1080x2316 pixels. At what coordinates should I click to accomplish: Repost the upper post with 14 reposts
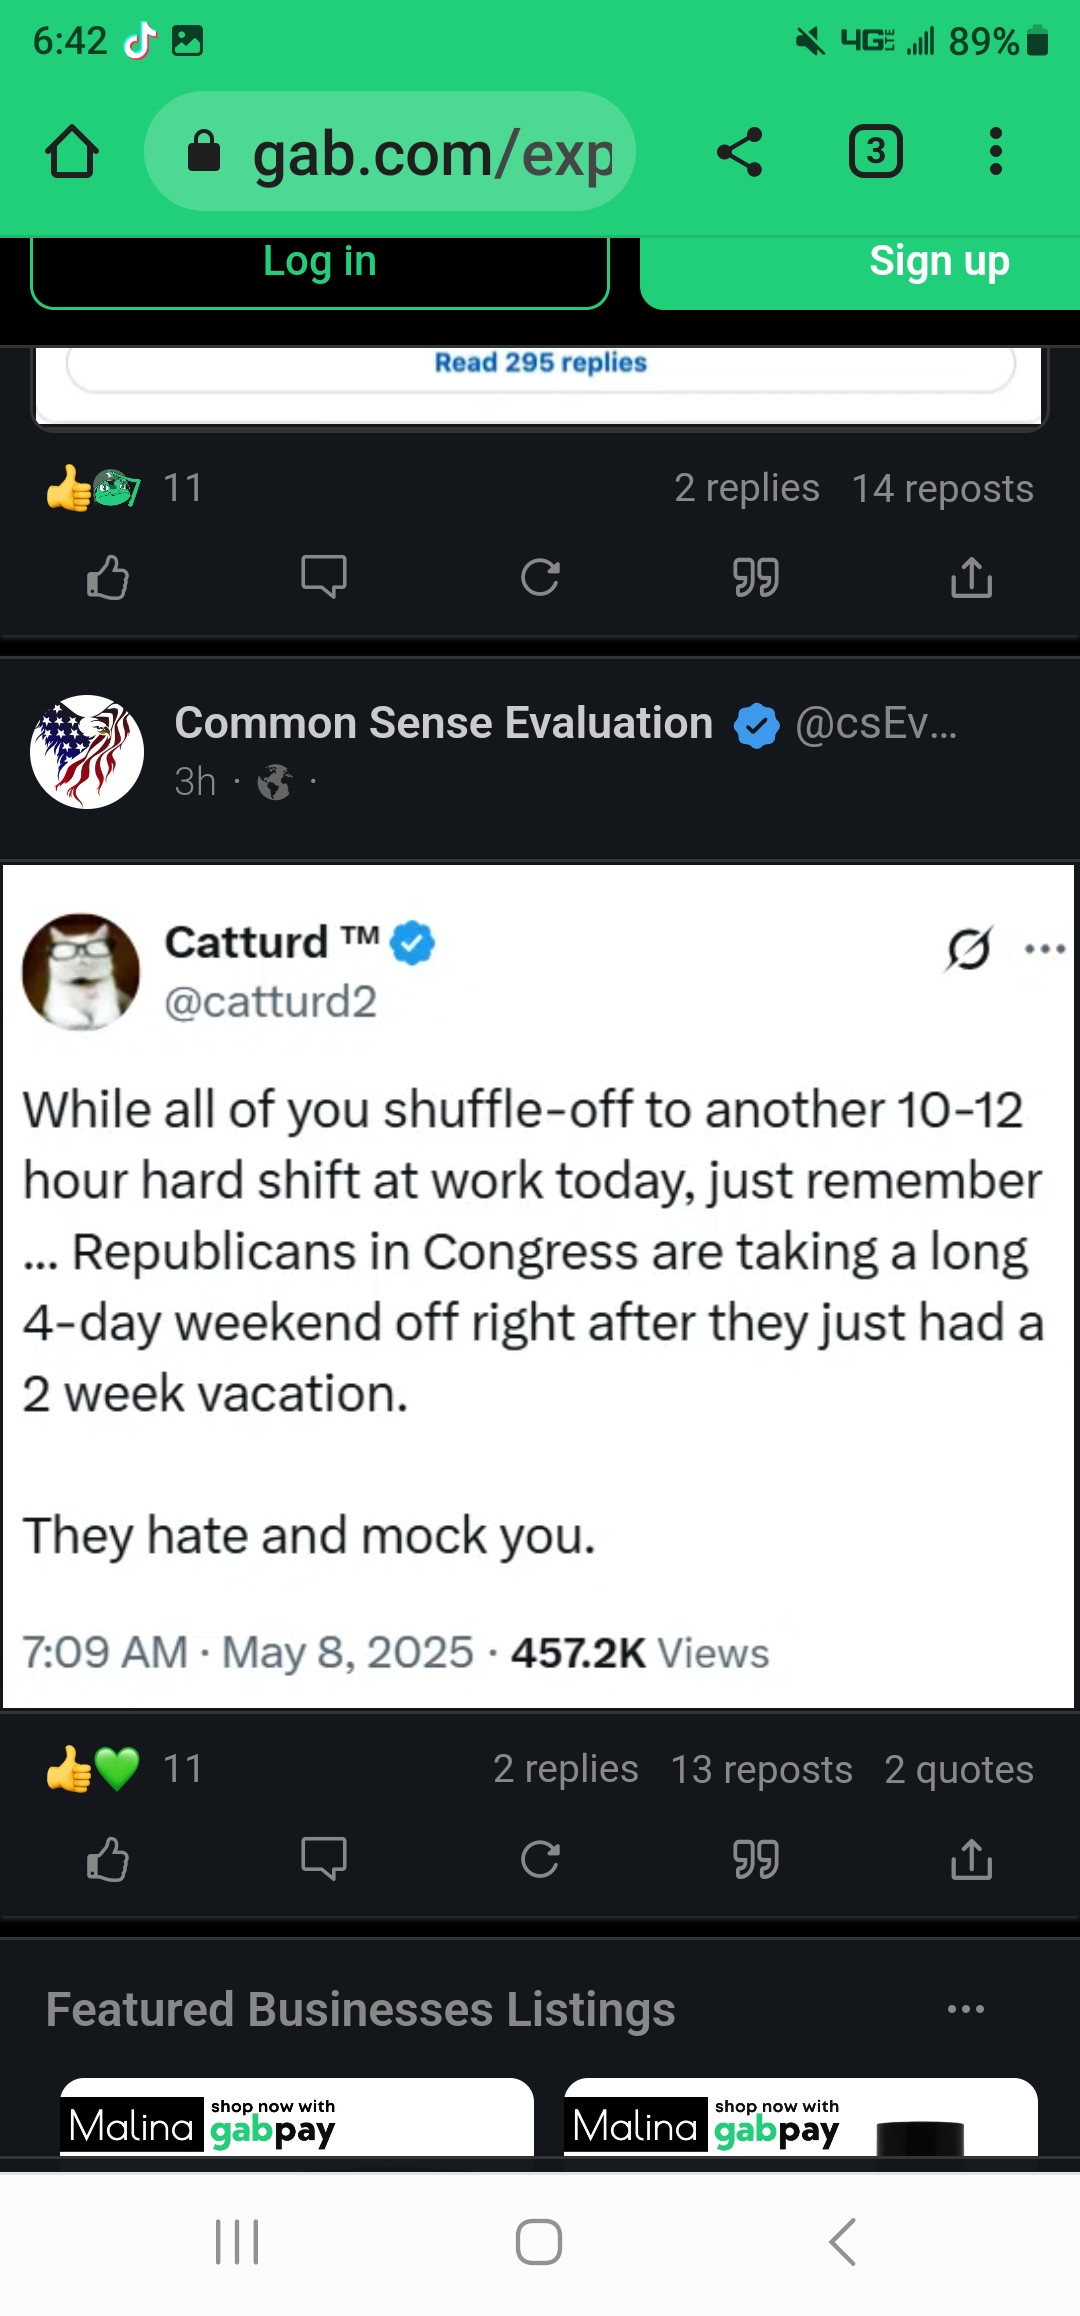pos(540,578)
